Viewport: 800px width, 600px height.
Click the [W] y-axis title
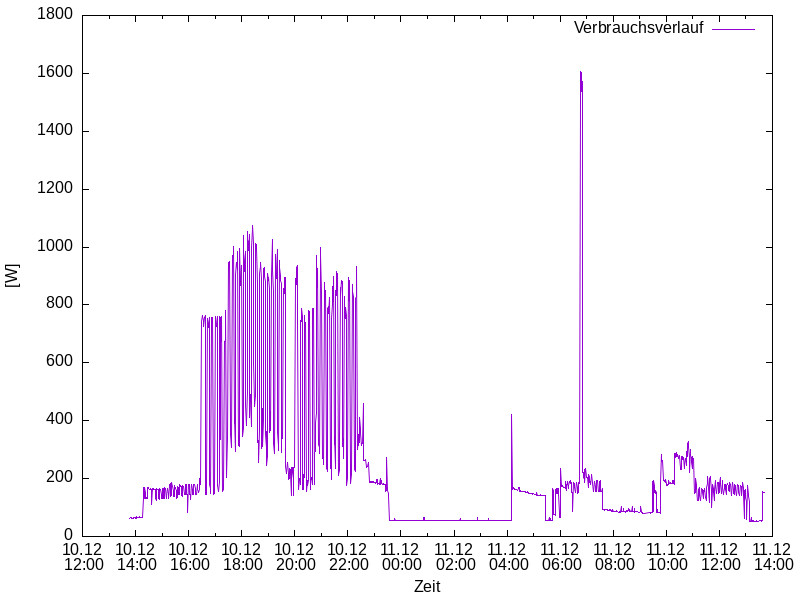coord(13,275)
